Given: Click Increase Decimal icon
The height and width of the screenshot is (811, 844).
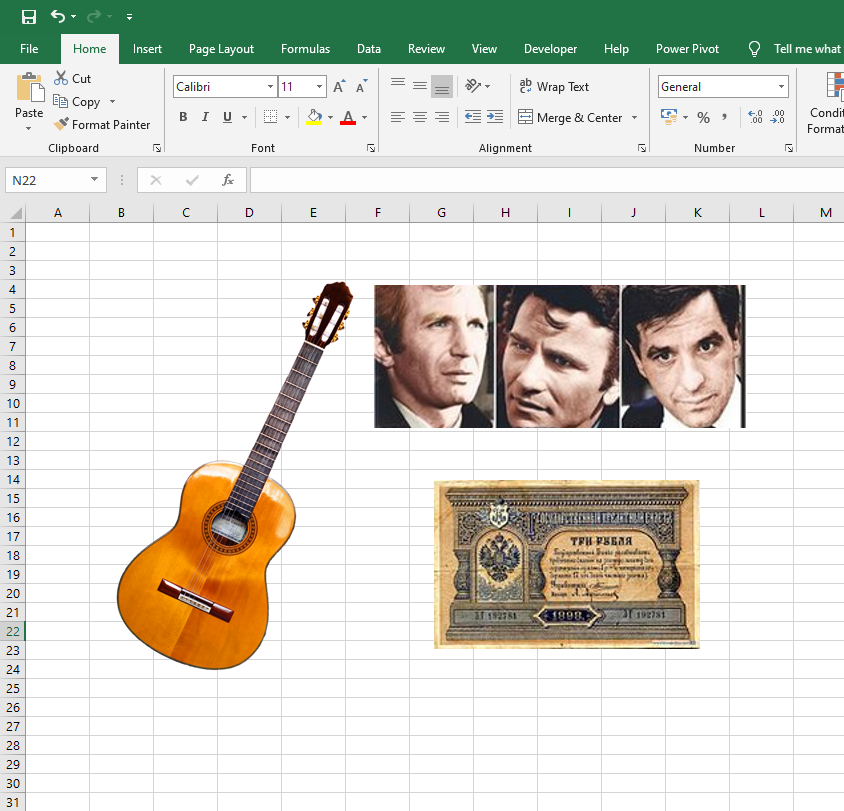Looking at the screenshot, I should coord(755,117).
